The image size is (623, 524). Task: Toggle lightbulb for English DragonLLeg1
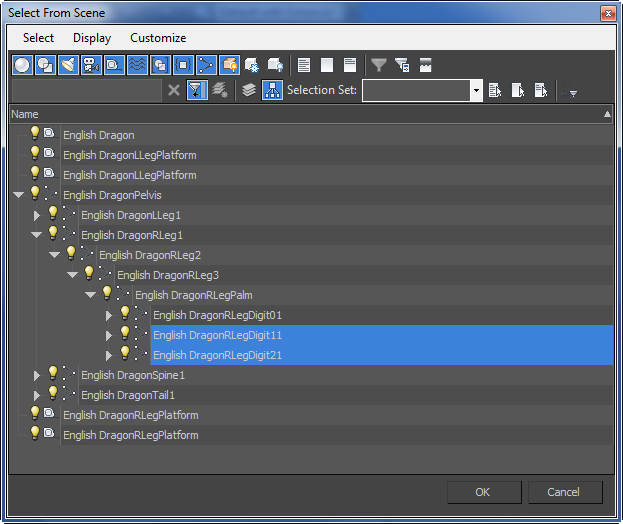[53, 213]
